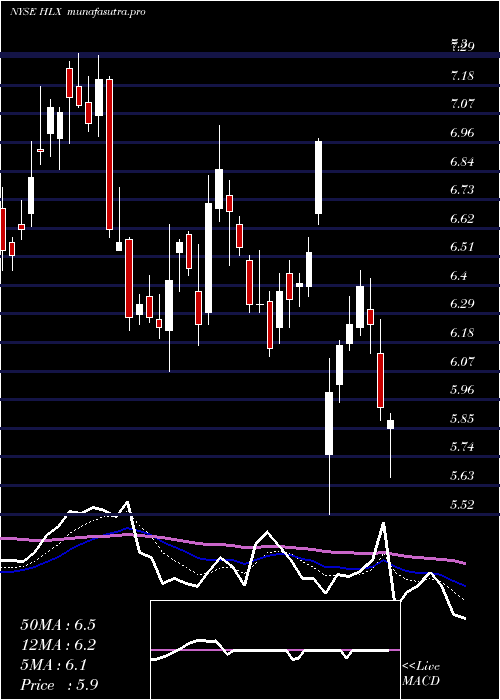Select the 5.96 price axis label
Viewport: 500px width, 700px height.
coord(462,390)
